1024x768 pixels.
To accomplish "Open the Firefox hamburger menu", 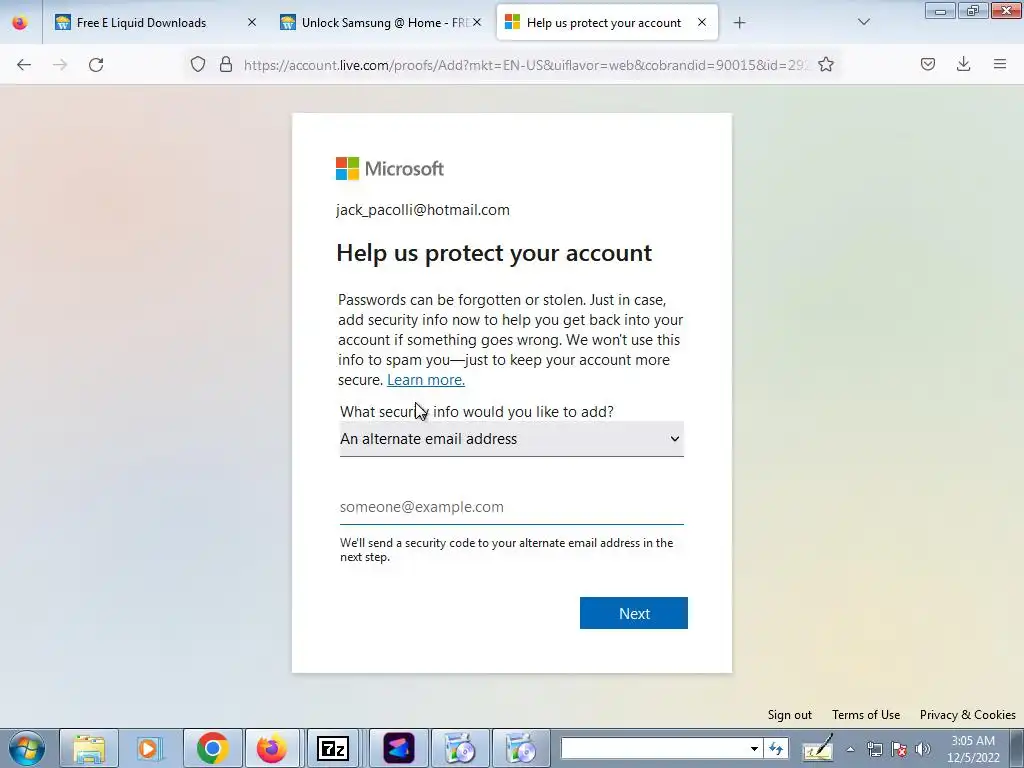I will coord(1000,64).
